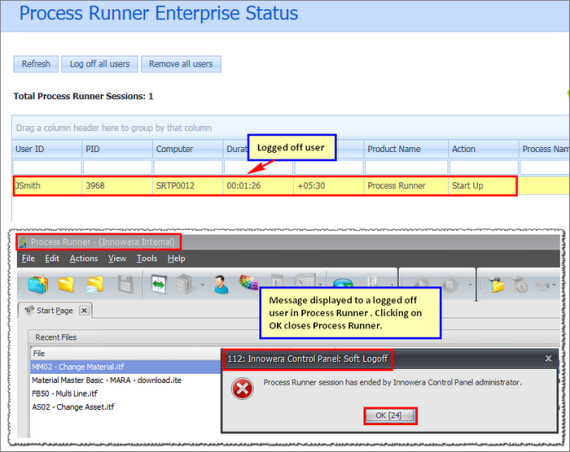
Task: Click the Remove all users button
Action: pyautogui.click(x=181, y=64)
